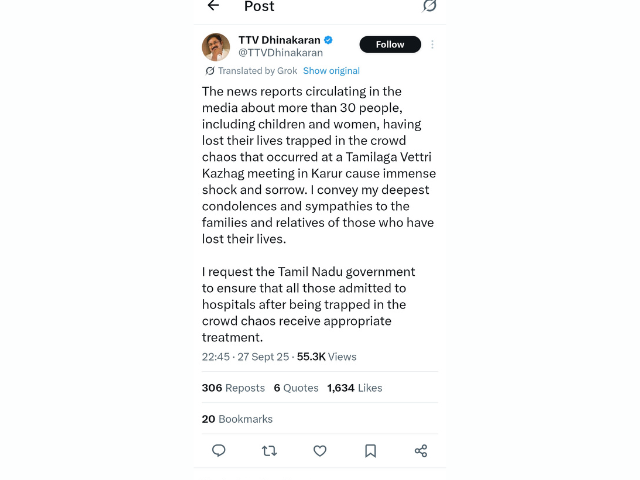
Task: Click the small Grok translation icon
Action: pos(210,71)
